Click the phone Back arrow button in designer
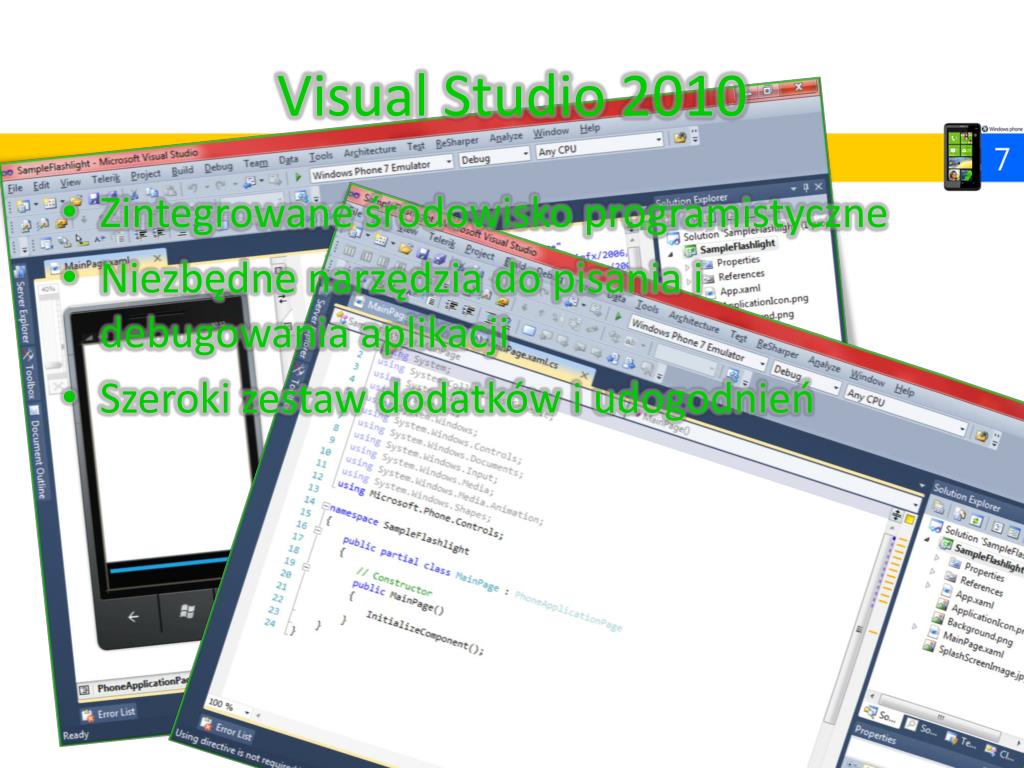This screenshot has height=768, width=1024. click(133, 616)
